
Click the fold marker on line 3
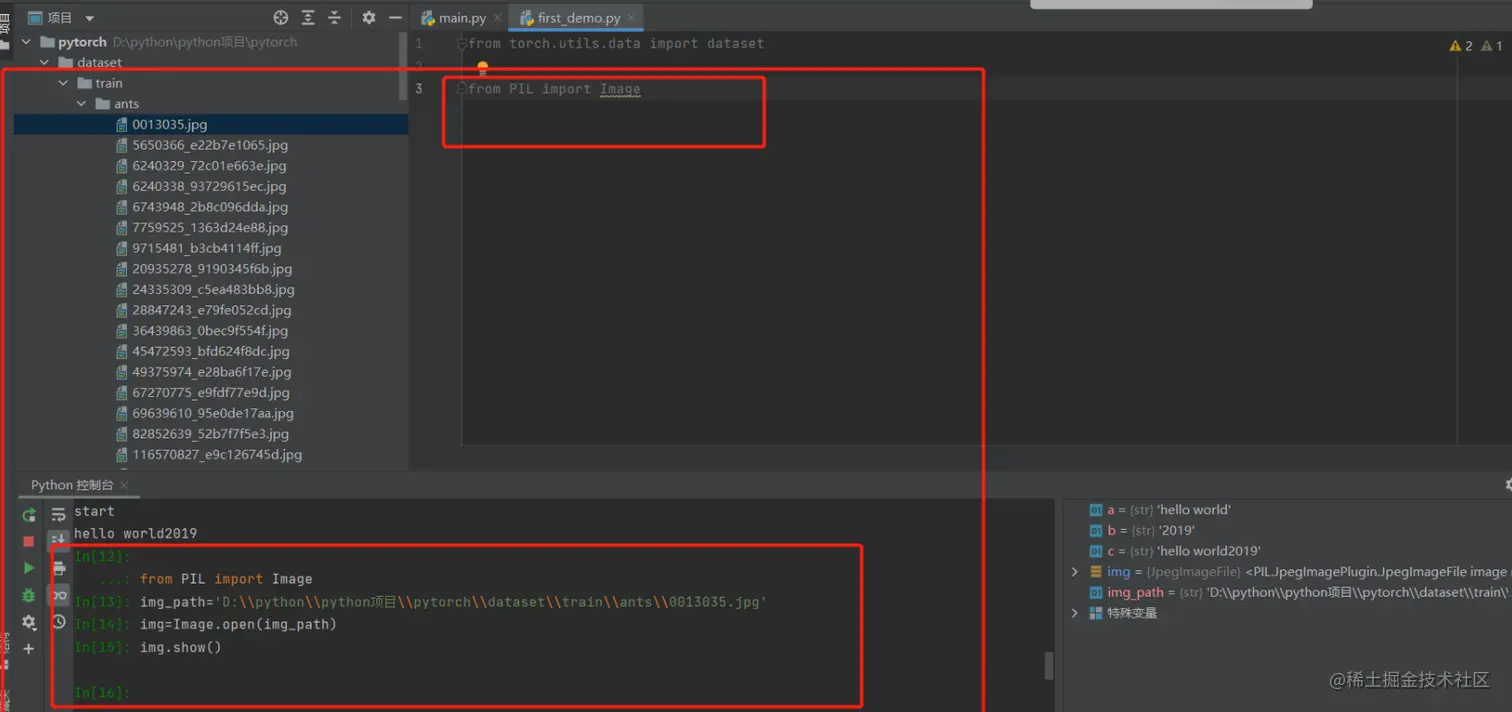click(462, 89)
